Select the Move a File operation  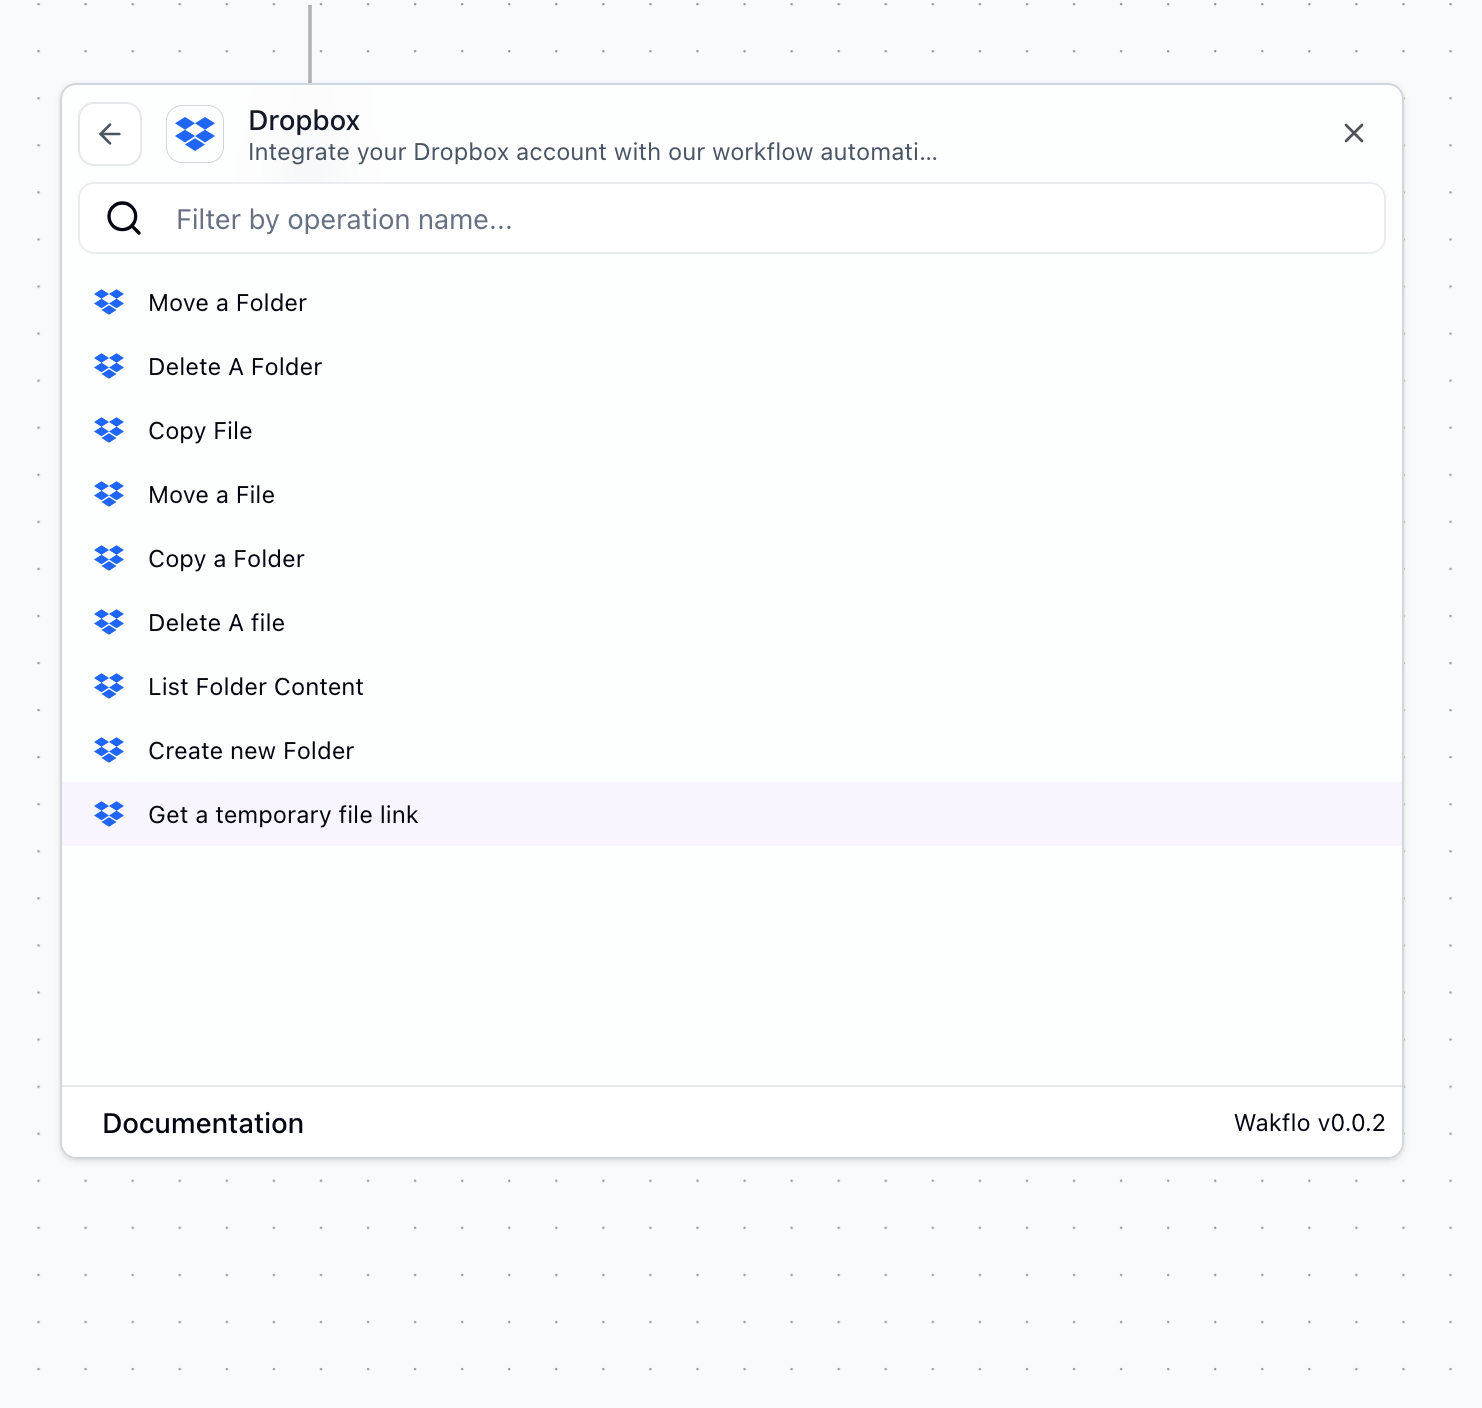point(211,494)
